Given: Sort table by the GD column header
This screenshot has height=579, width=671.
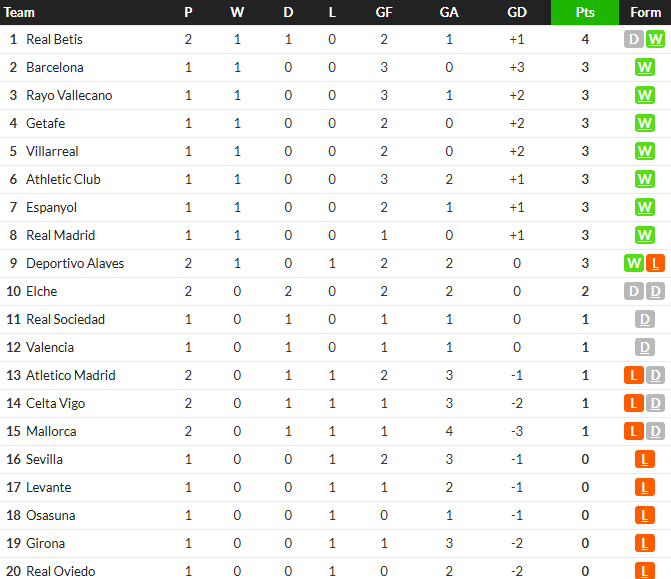Looking at the screenshot, I should click(x=517, y=12).
